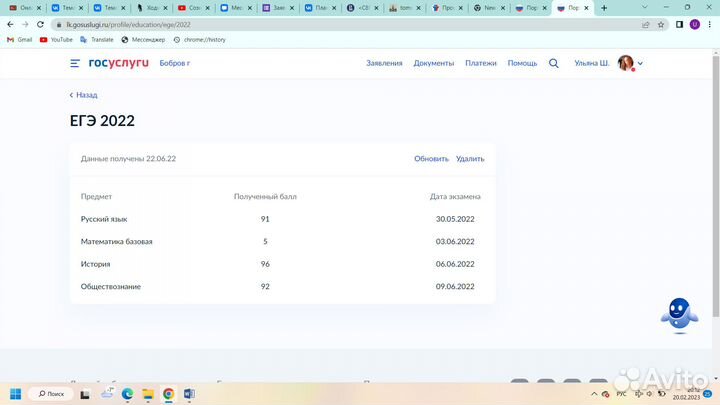
Task: Open the user avatar profile picture
Action: 625,63
